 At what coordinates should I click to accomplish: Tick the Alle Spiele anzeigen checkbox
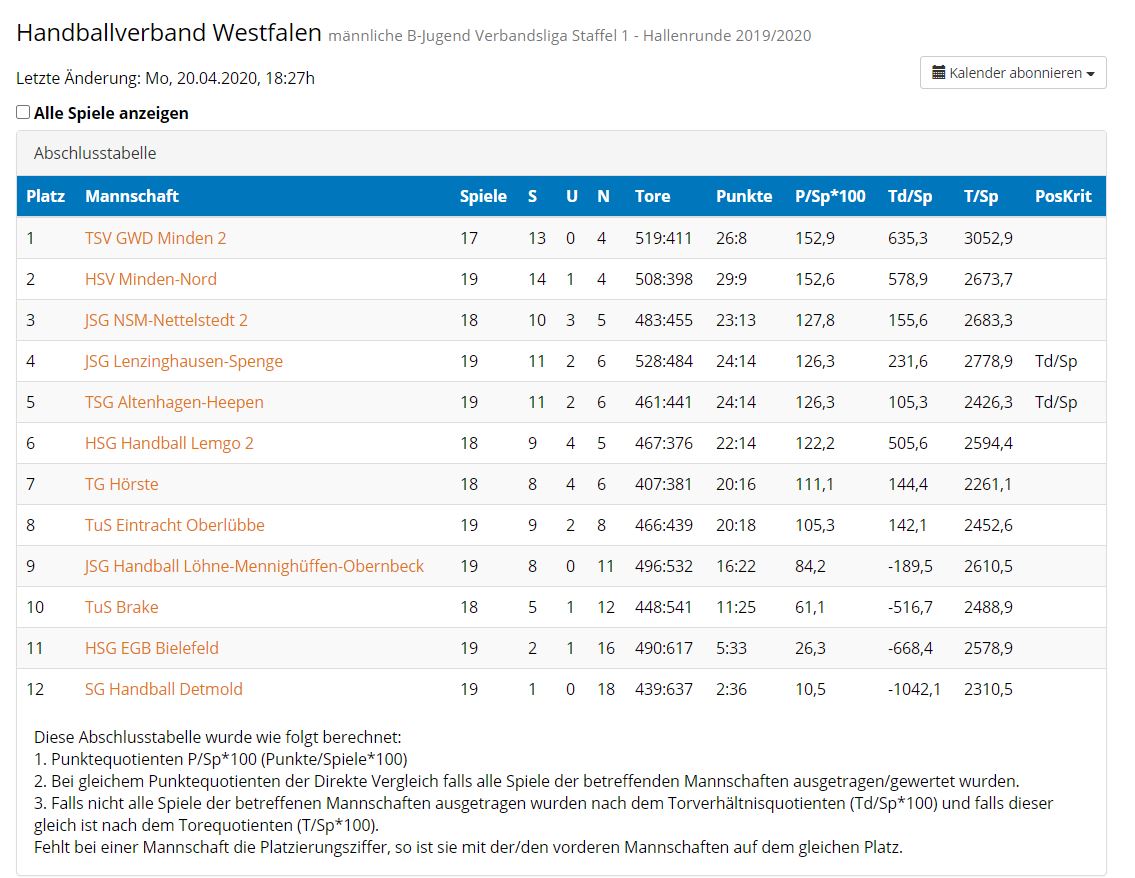click(x=23, y=112)
